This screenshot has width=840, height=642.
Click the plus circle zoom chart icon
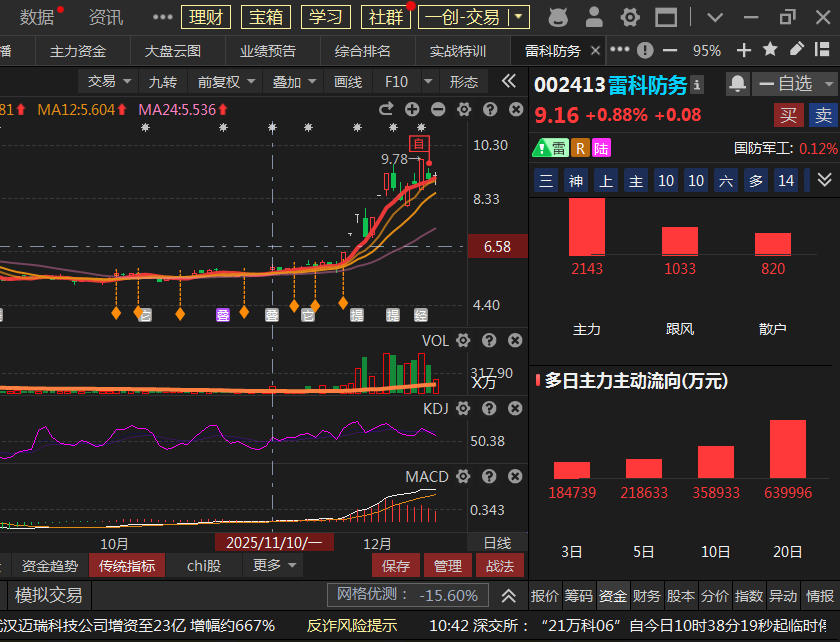pos(412,110)
